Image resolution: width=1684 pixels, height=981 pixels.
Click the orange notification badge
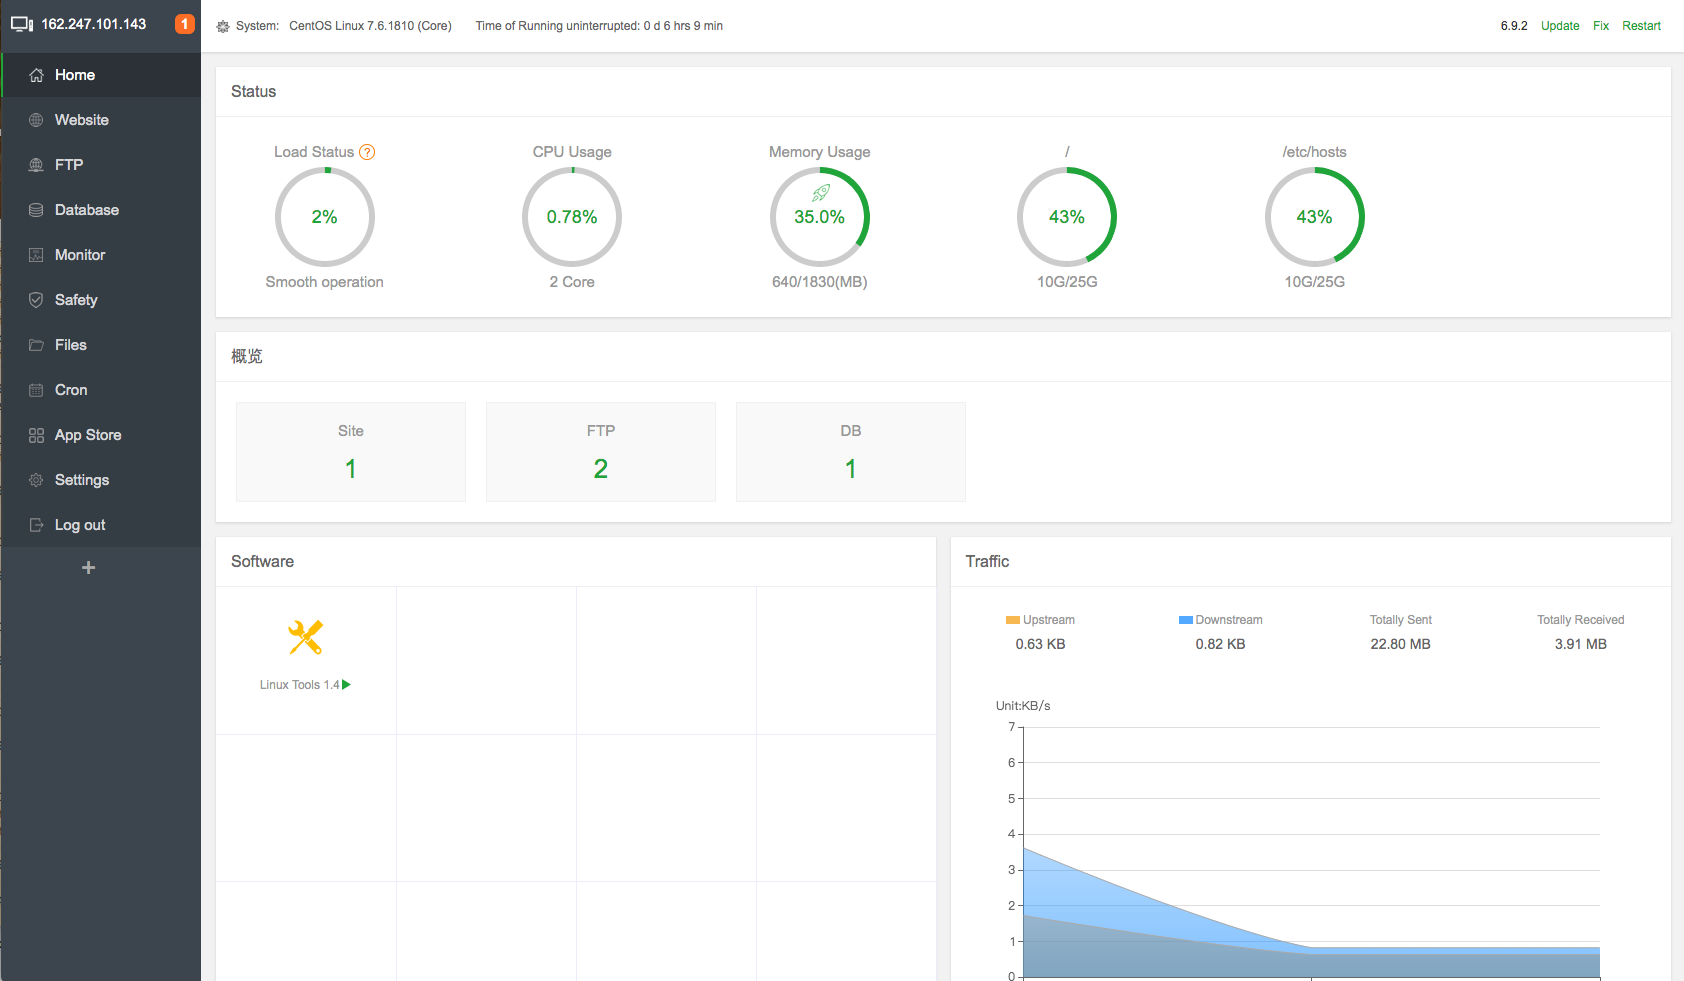(x=184, y=24)
